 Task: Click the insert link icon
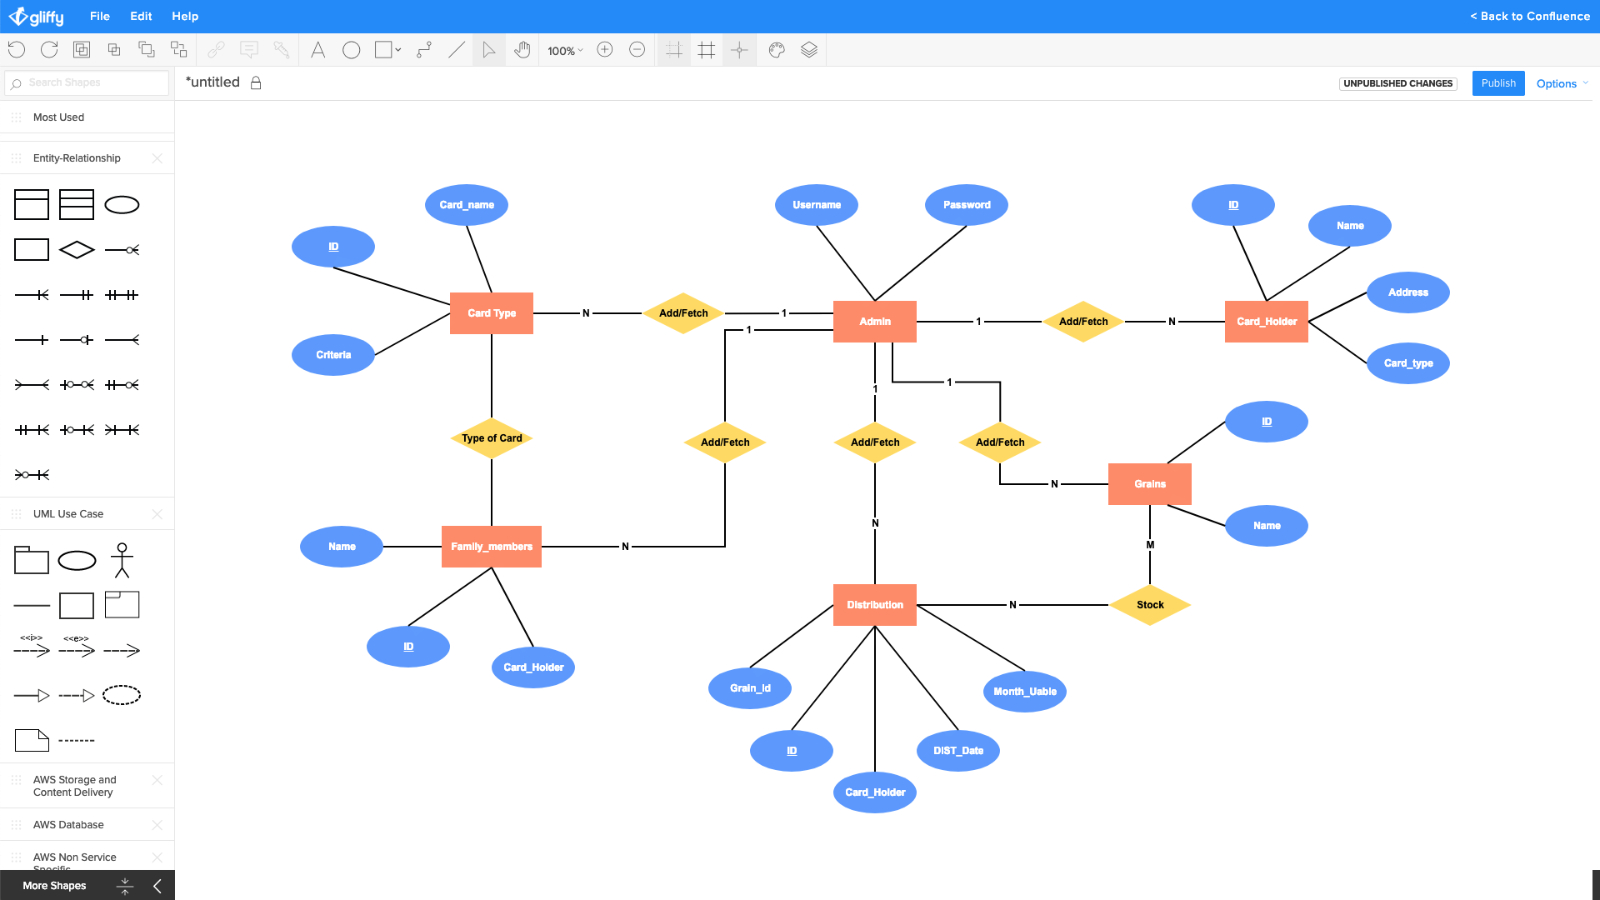(216, 50)
